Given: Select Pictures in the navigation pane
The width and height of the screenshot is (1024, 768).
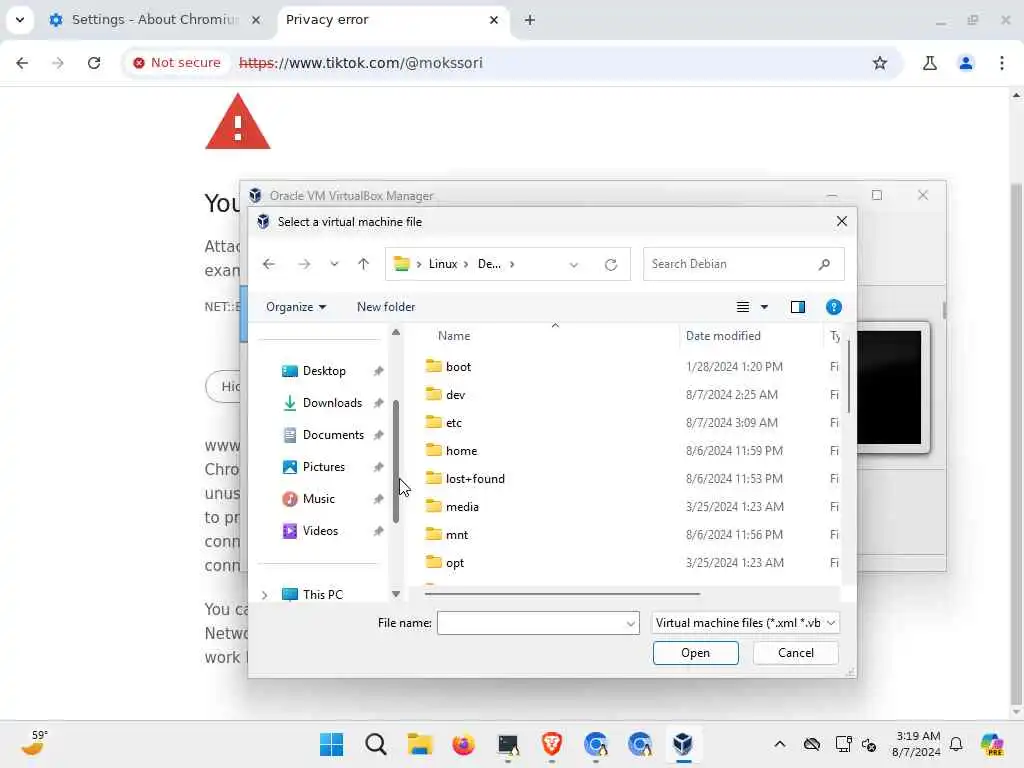Looking at the screenshot, I should [323, 467].
